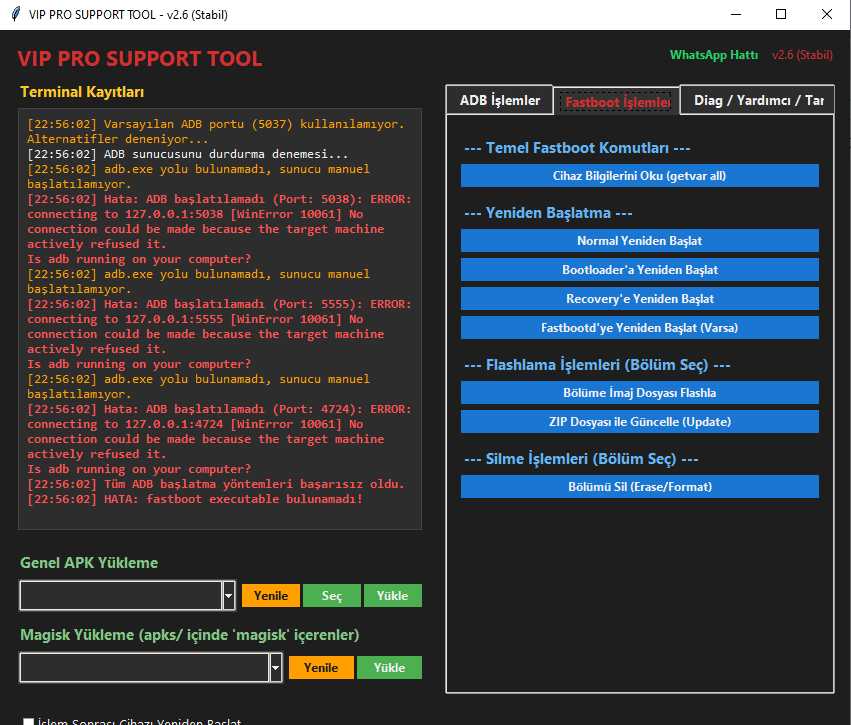Click Bootloader'a Yeniden Başlat
This screenshot has height=725, width=851.
(639, 267)
